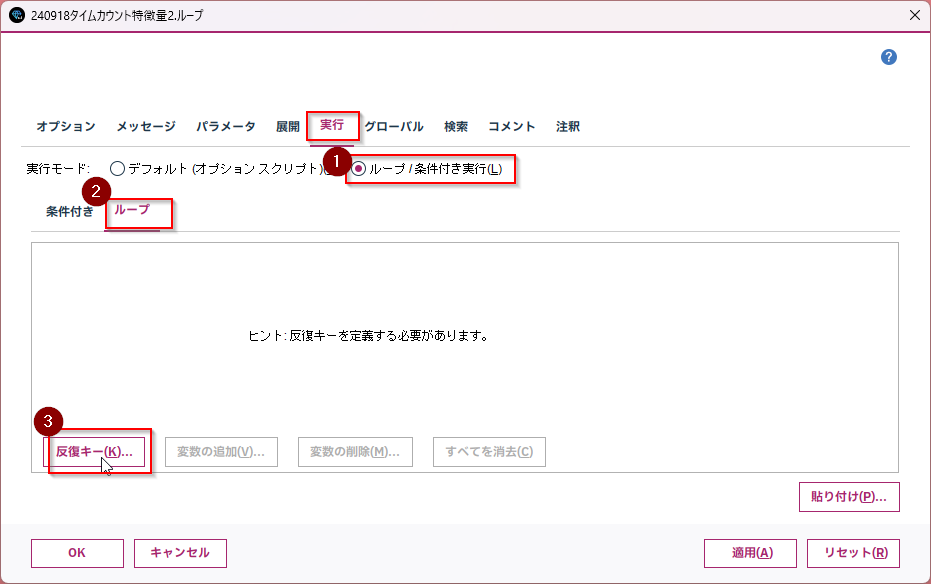This screenshot has width=931, height=584.
Task: Click the すべてを消去(C) button
Action: pos(489,452)
